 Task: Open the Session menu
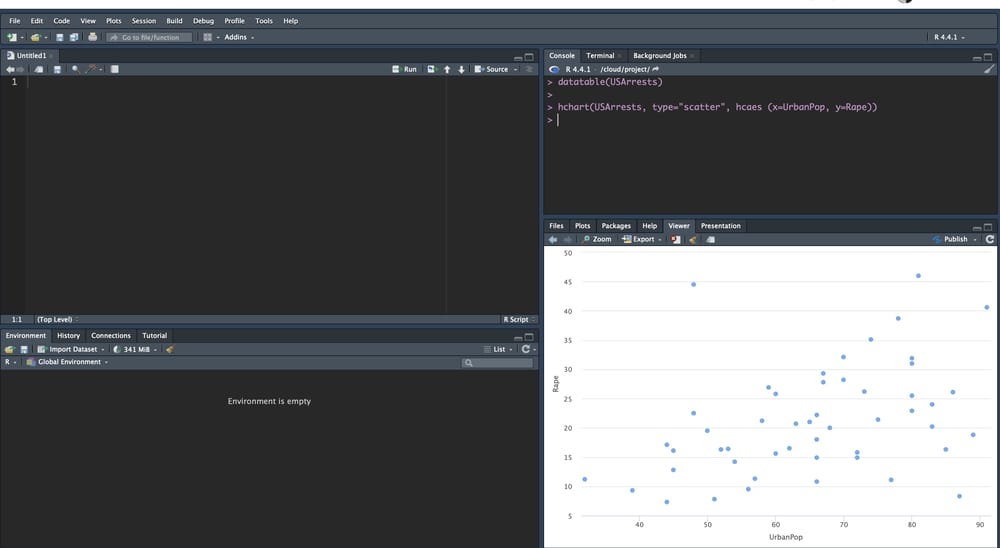click(143, 21)
